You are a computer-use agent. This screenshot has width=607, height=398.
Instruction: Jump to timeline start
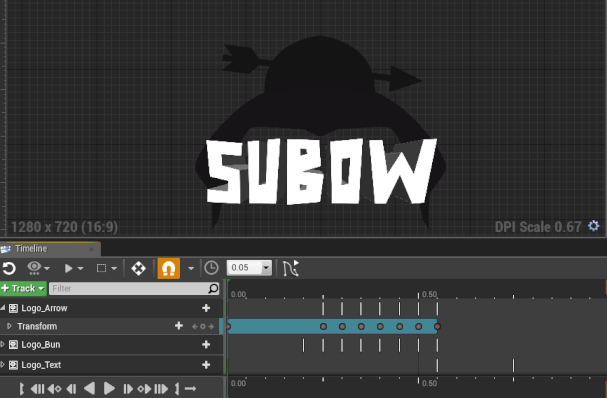point(37,388)
